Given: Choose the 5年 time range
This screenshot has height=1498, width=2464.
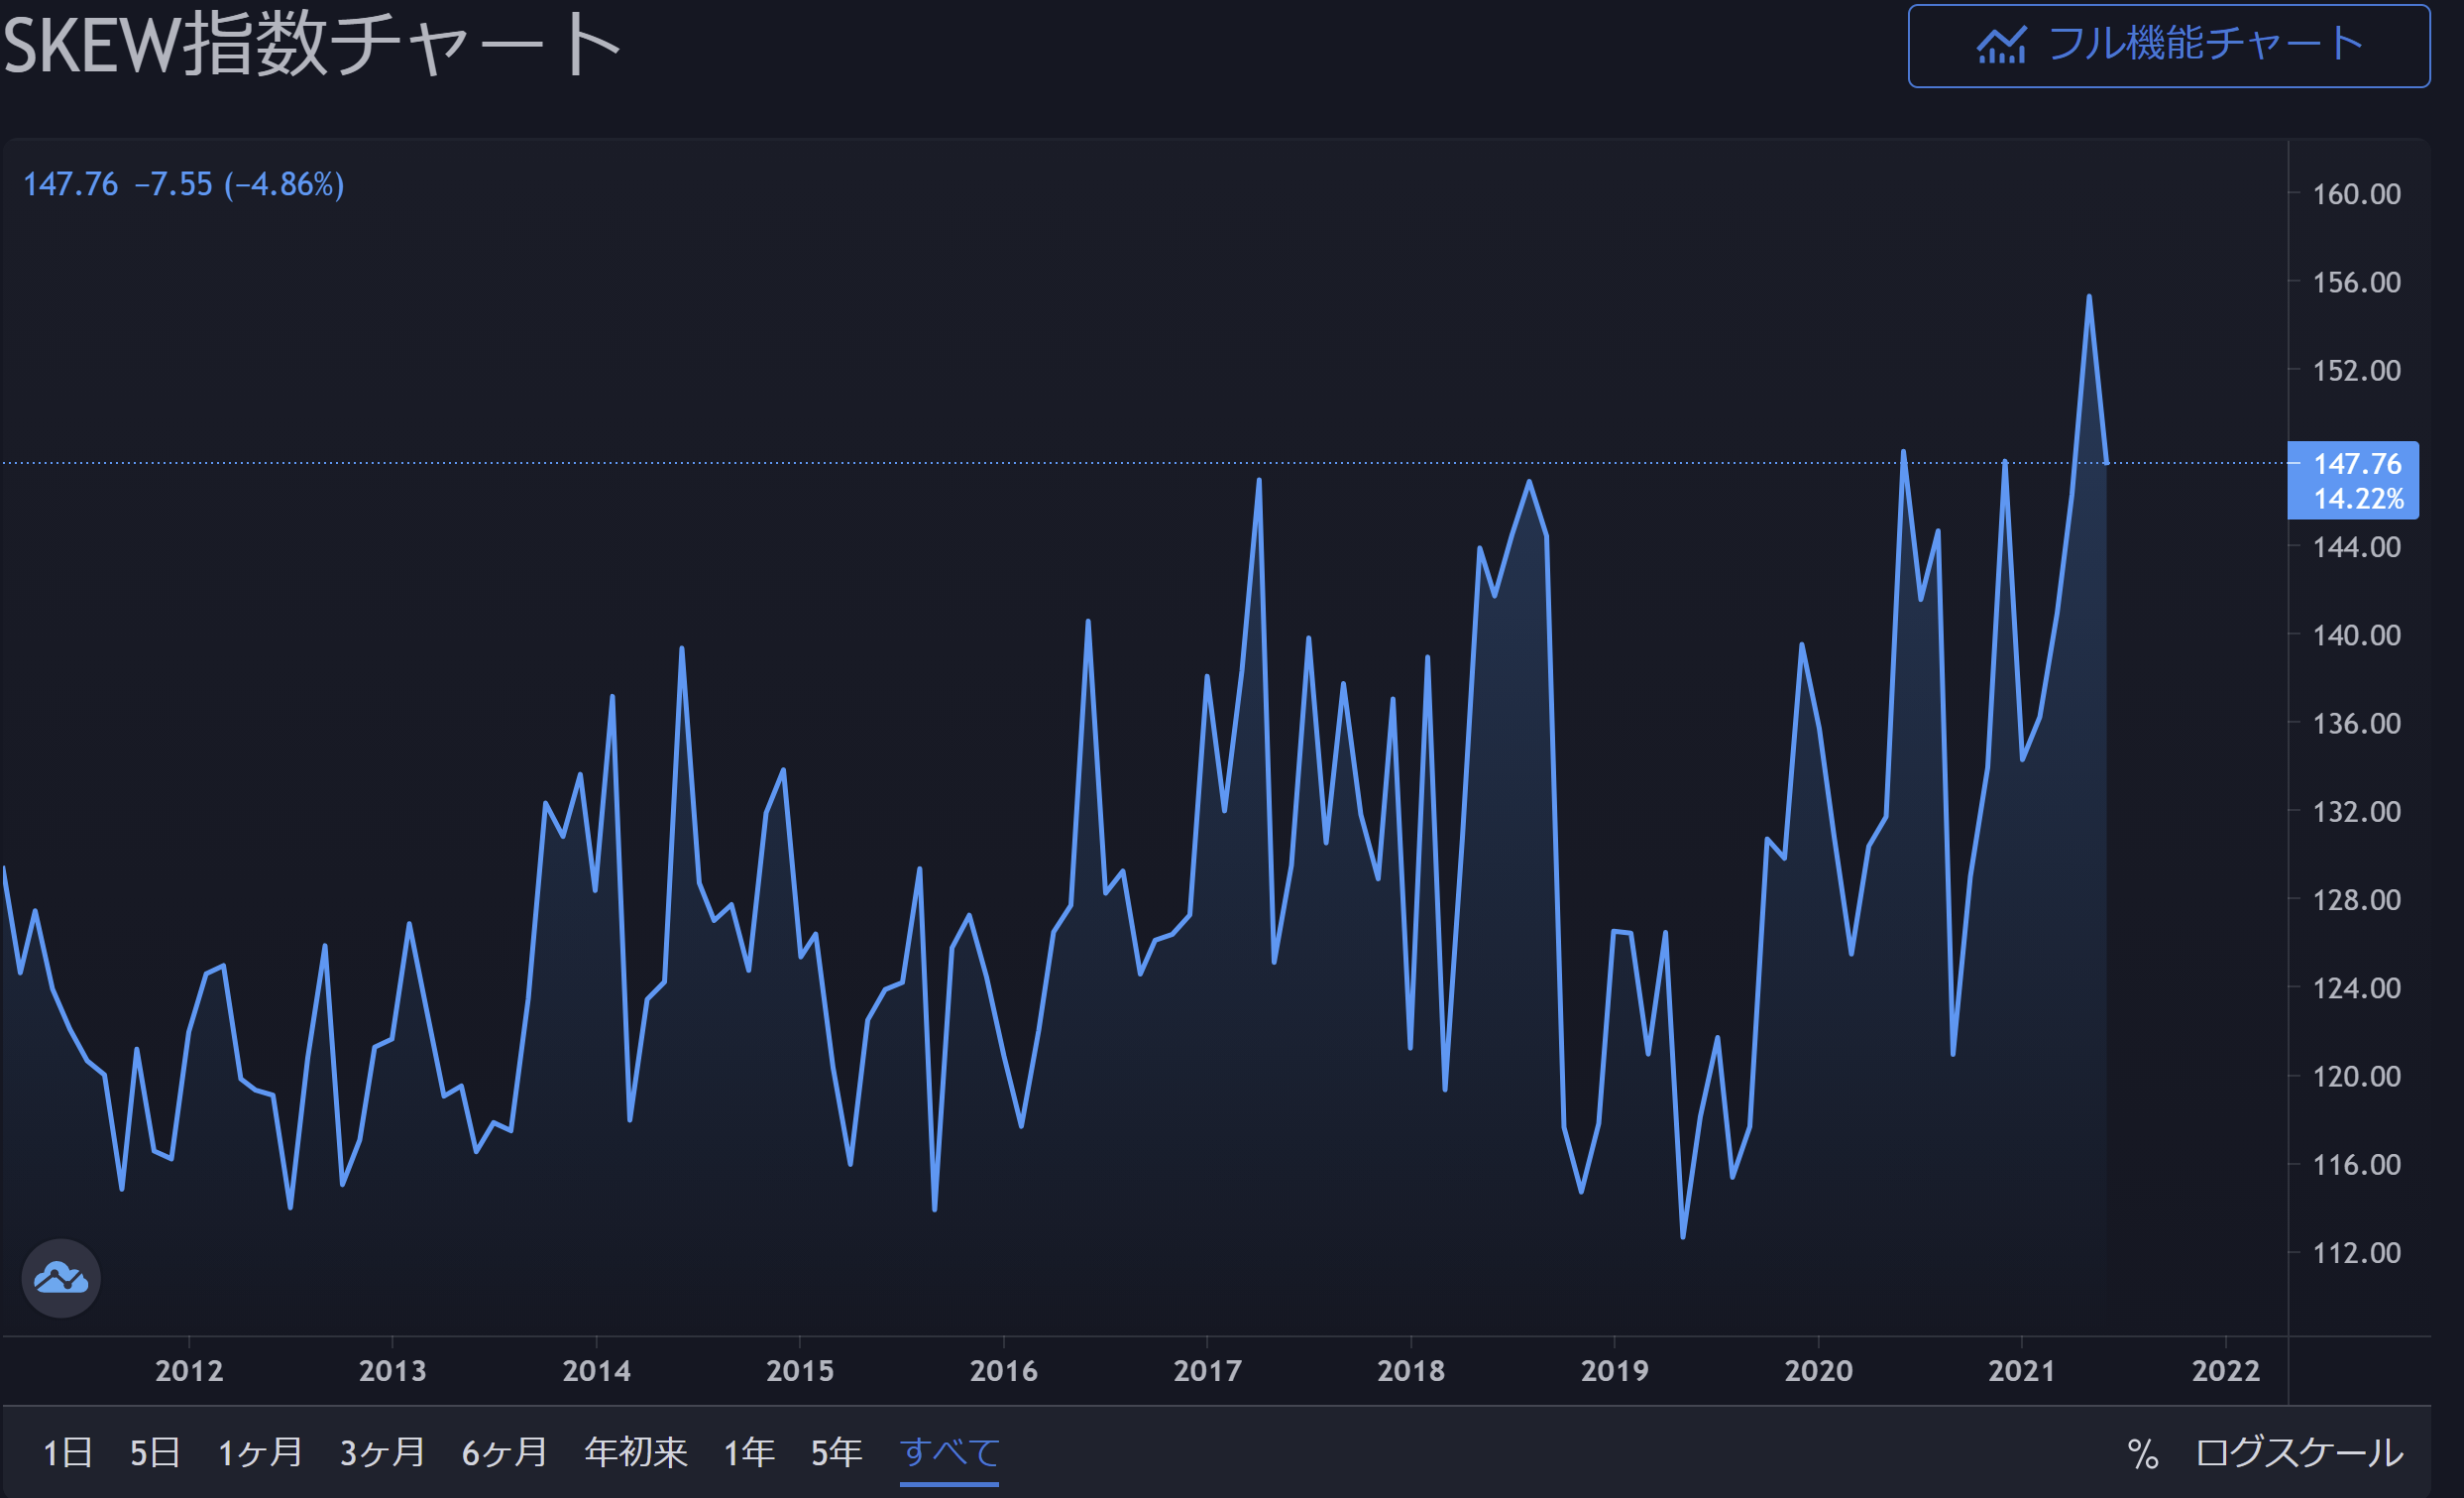Looking at the screenshot, I should click(x=836, y=1452).
